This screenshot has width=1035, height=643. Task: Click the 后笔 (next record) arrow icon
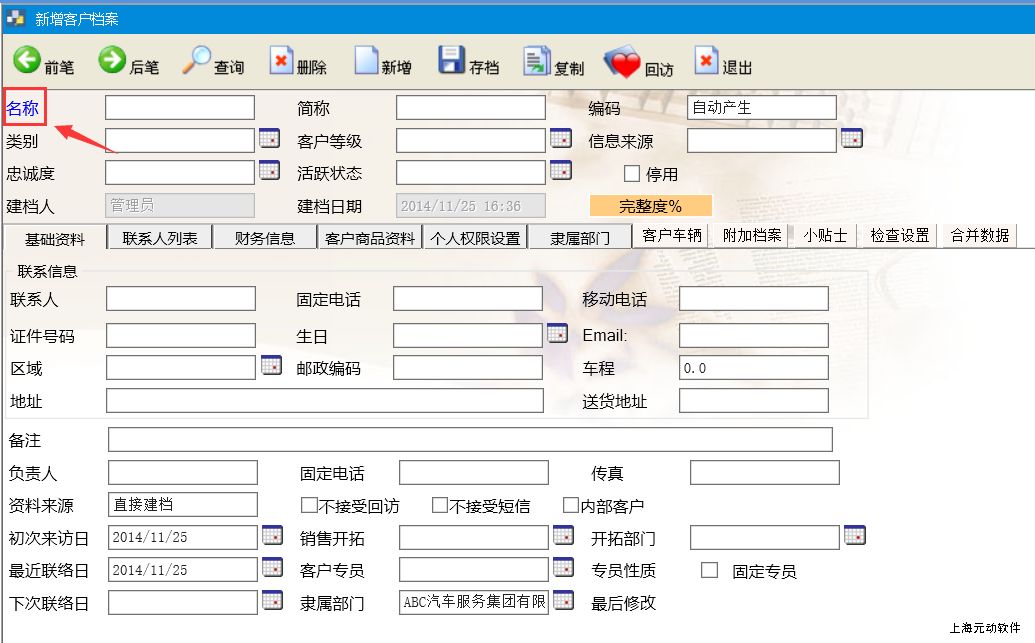112,62
